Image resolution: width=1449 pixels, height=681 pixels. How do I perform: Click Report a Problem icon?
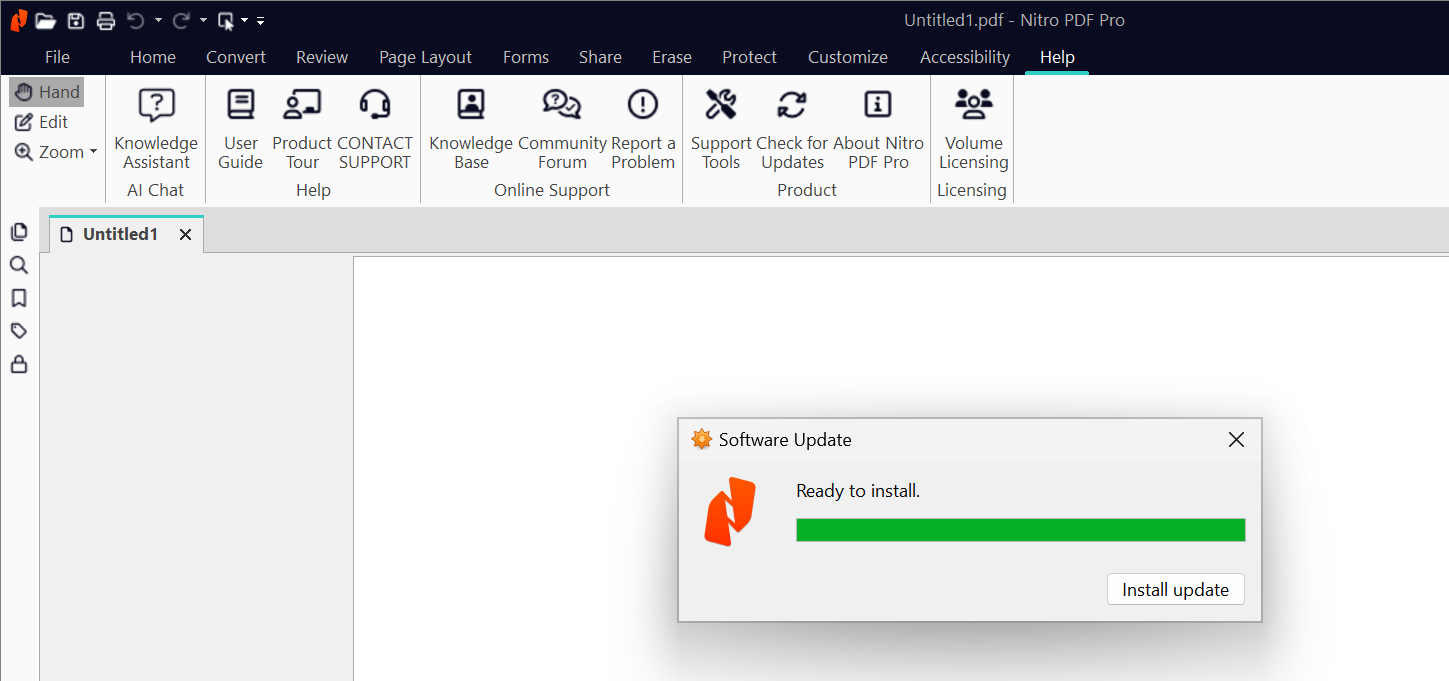642,105
